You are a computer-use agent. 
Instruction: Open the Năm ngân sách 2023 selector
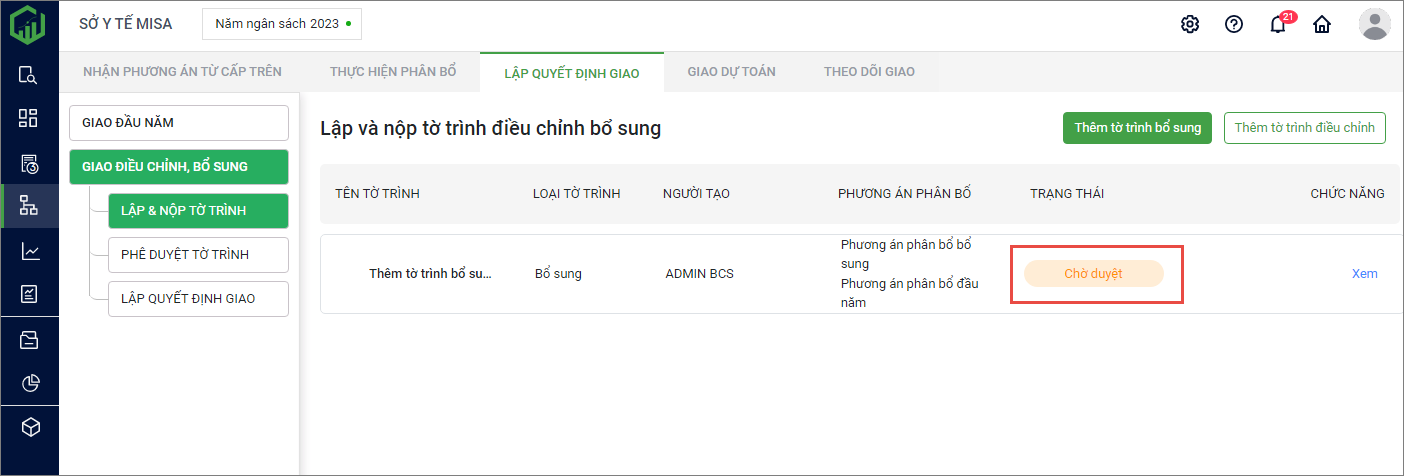[x=282, y=24]
